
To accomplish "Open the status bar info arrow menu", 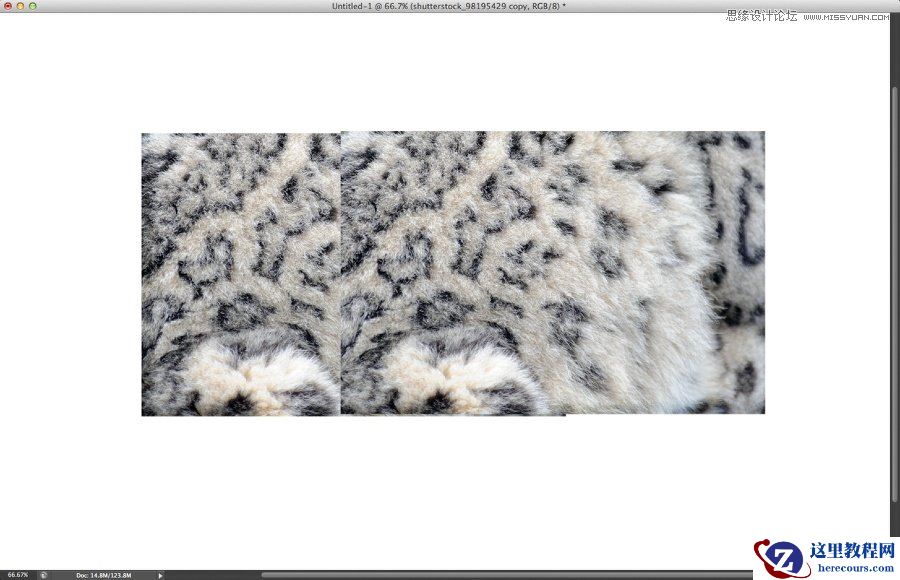I will (x=160, y=575).
